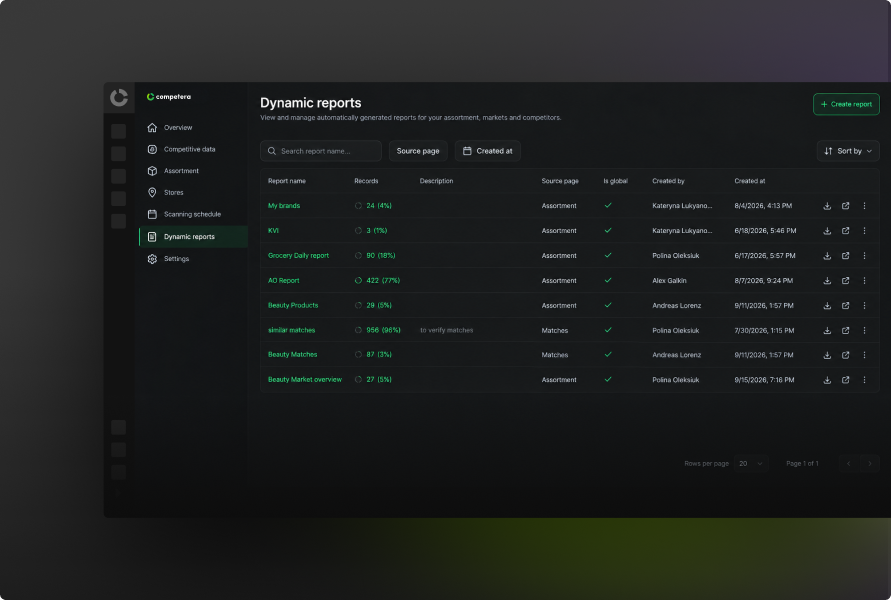
Task: Open the Created at date filter
Action: pyautogui.click(x=488, y=151)
